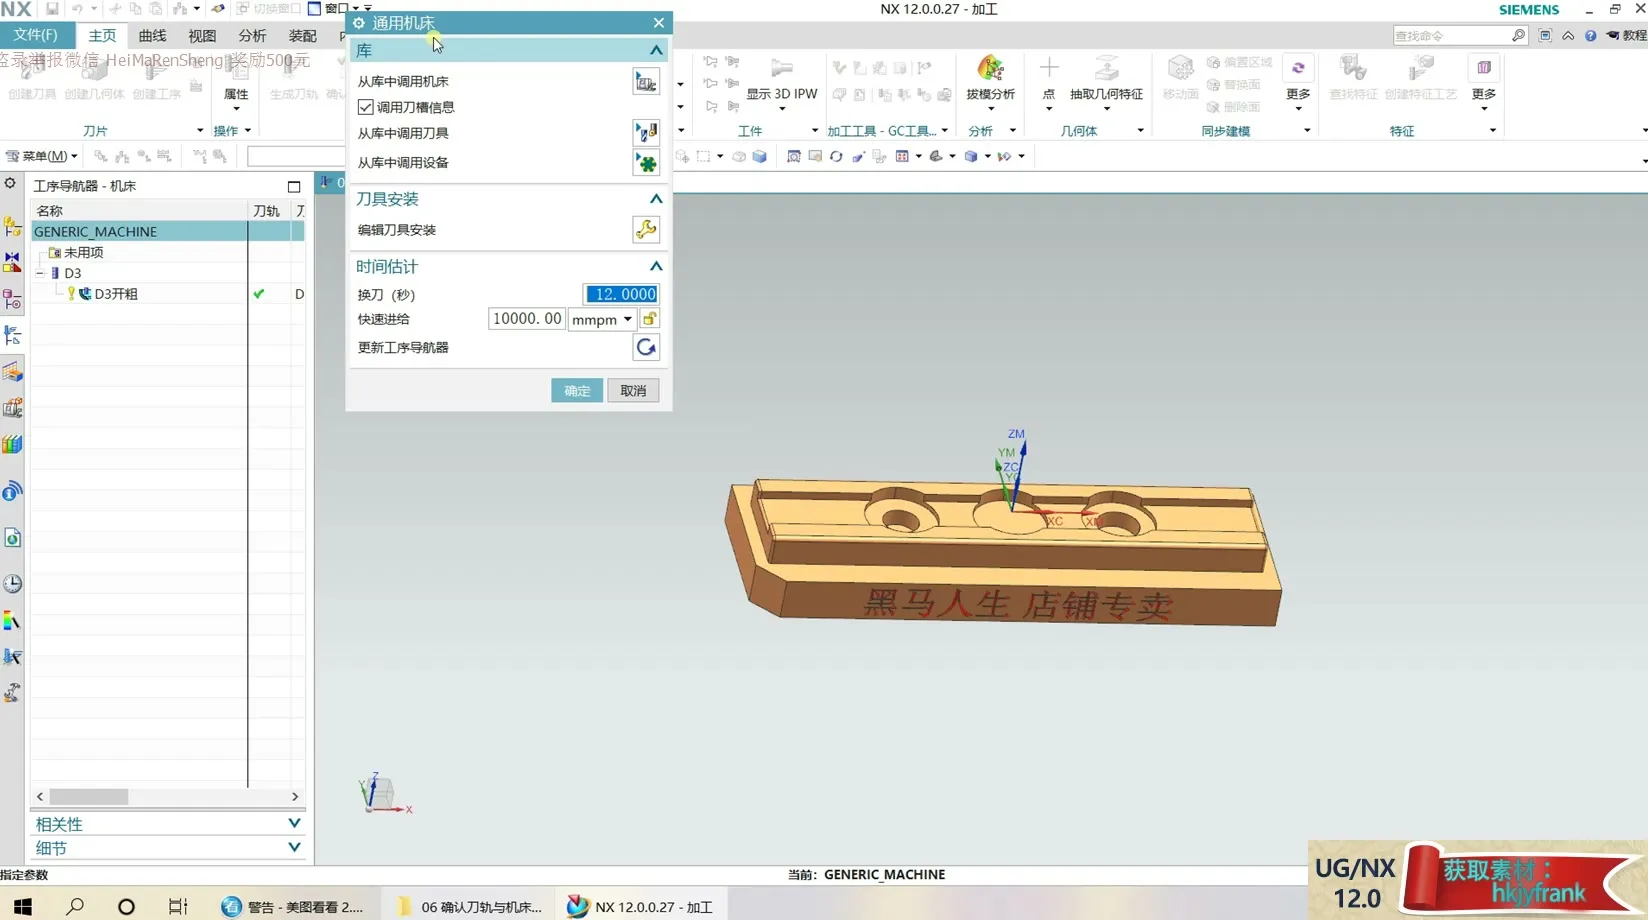Toggle the 调用刀槽信息 checkbox
Image resolution: width=1648 pixels, height=920 pixels.
[x=366, y=107]
